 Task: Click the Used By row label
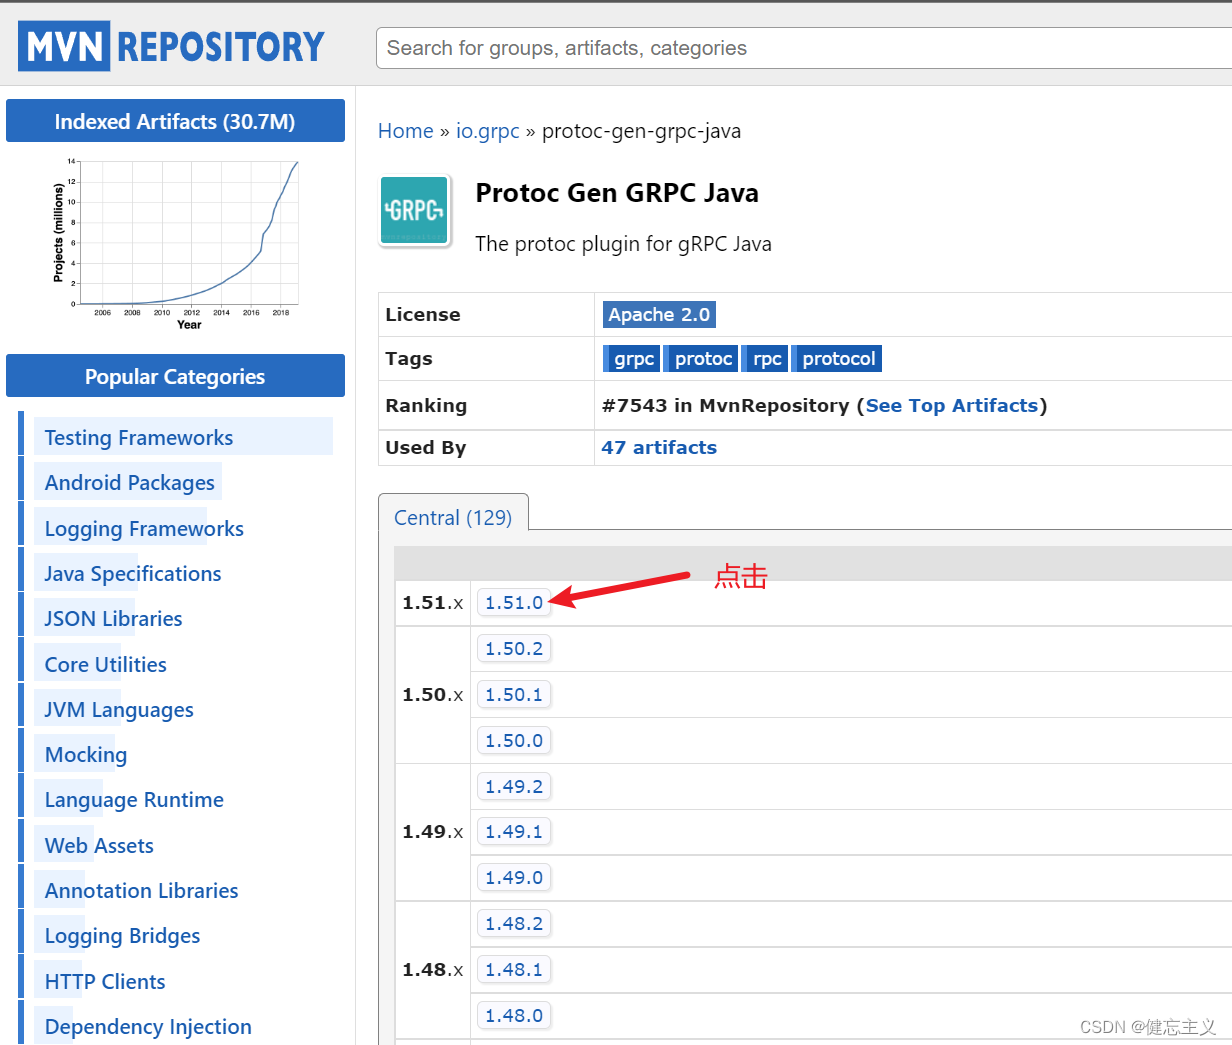[x=426, y=448]
